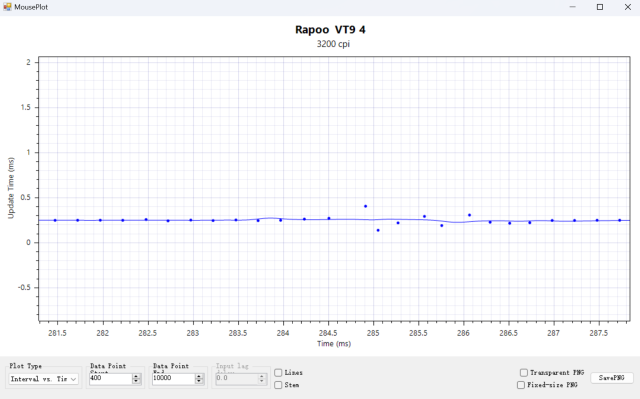Minimize the MousePlot window
Viewport: 640px width, 399px height.
573,7
